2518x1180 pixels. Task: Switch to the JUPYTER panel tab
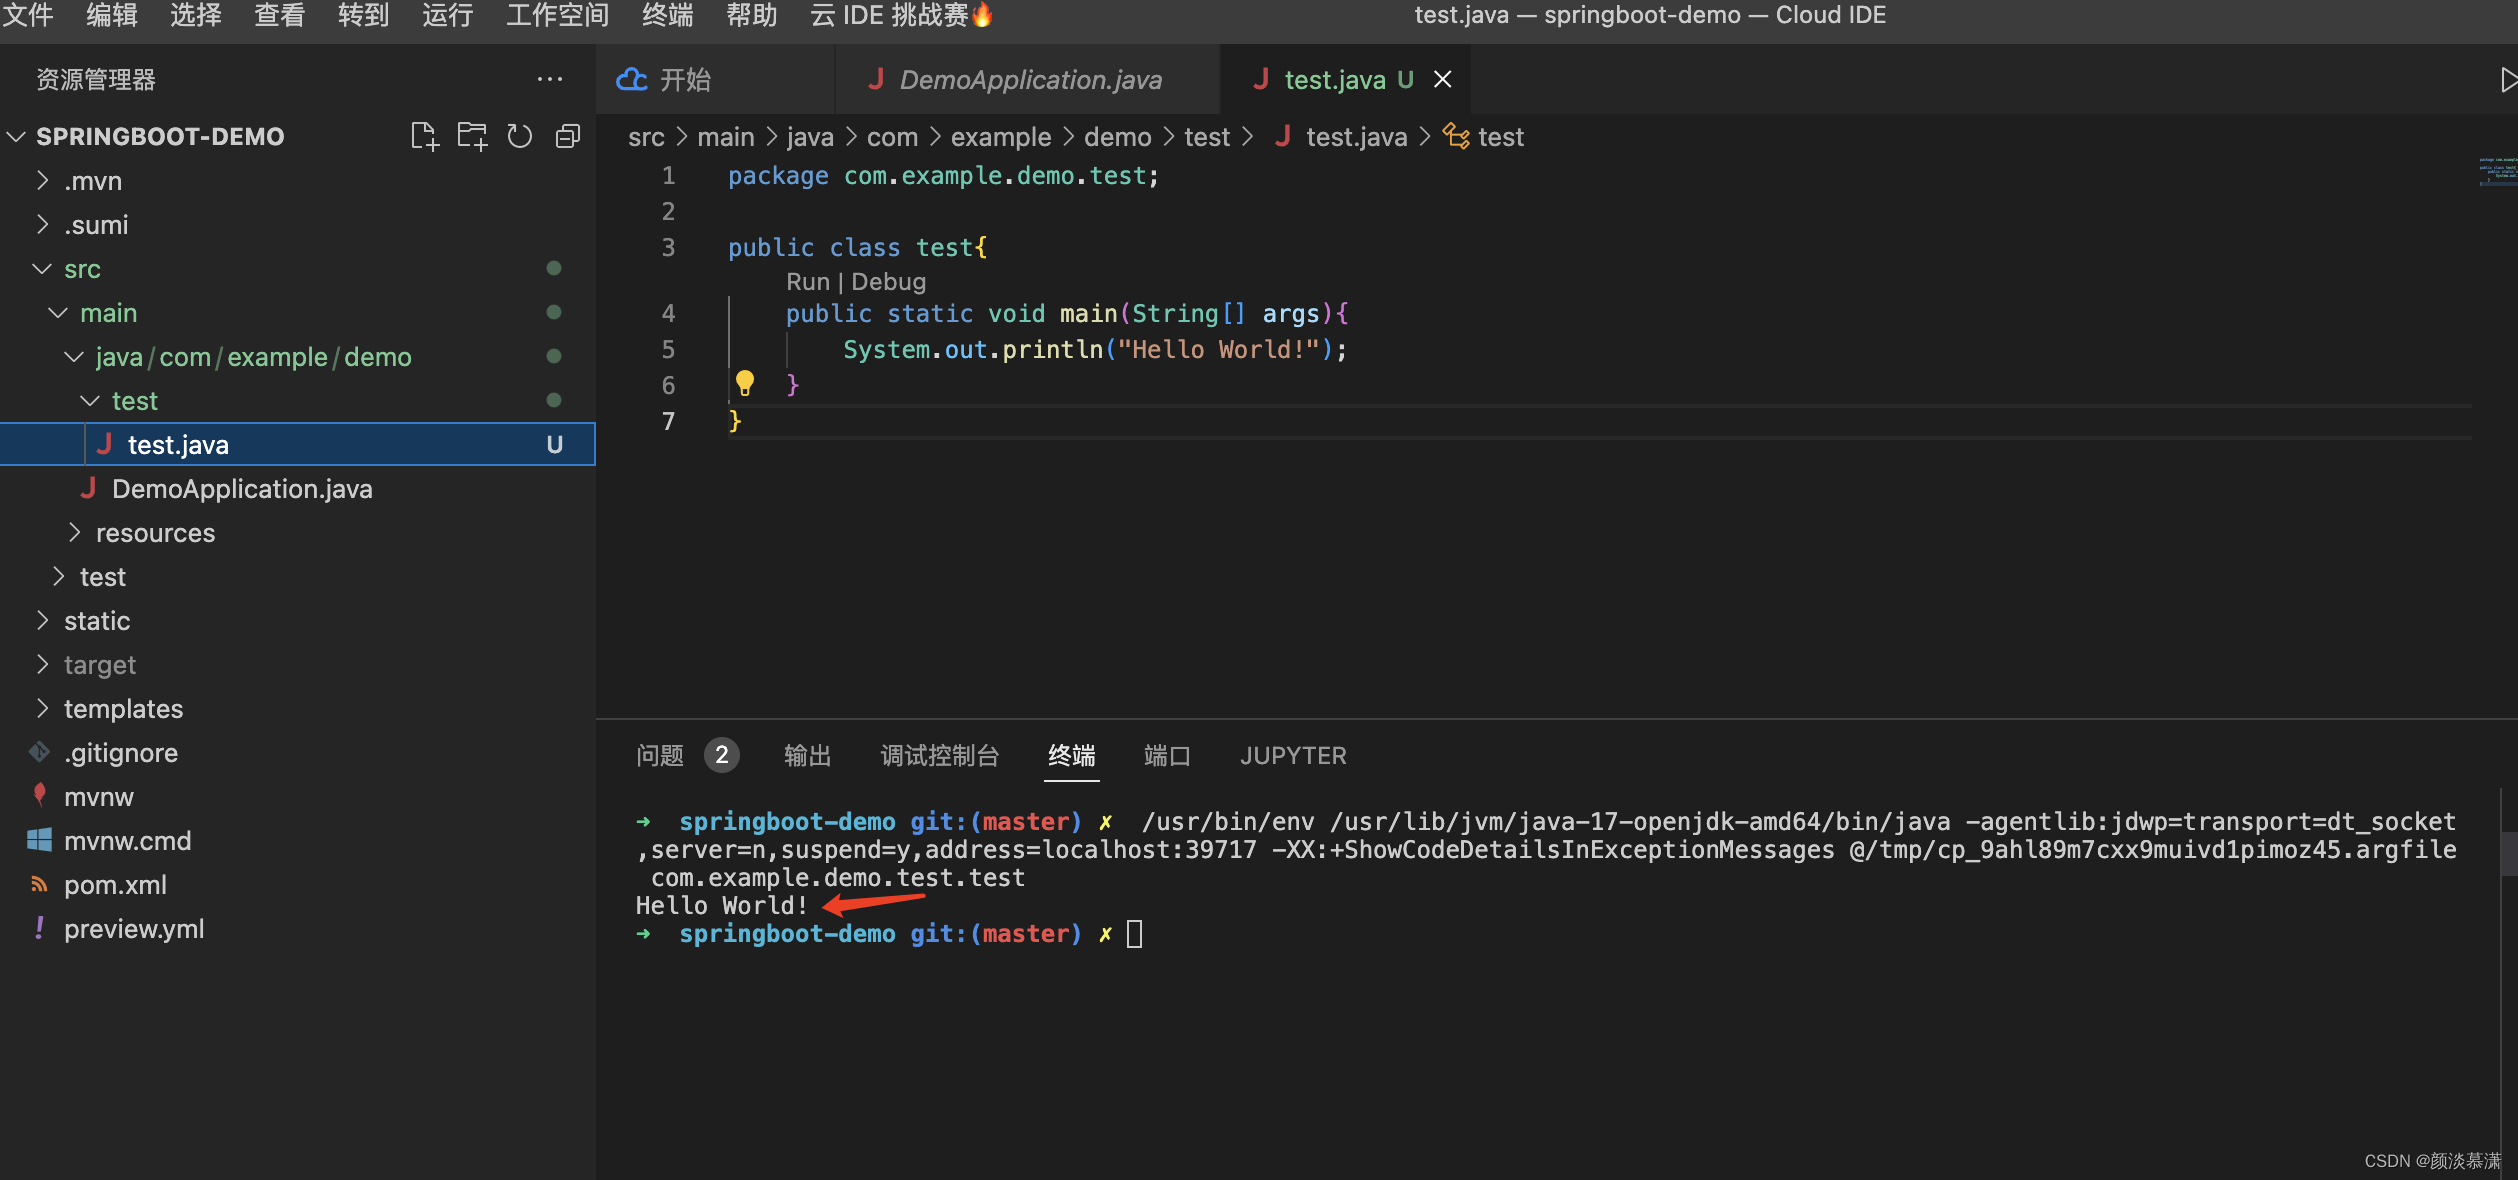coord(1293,755)
